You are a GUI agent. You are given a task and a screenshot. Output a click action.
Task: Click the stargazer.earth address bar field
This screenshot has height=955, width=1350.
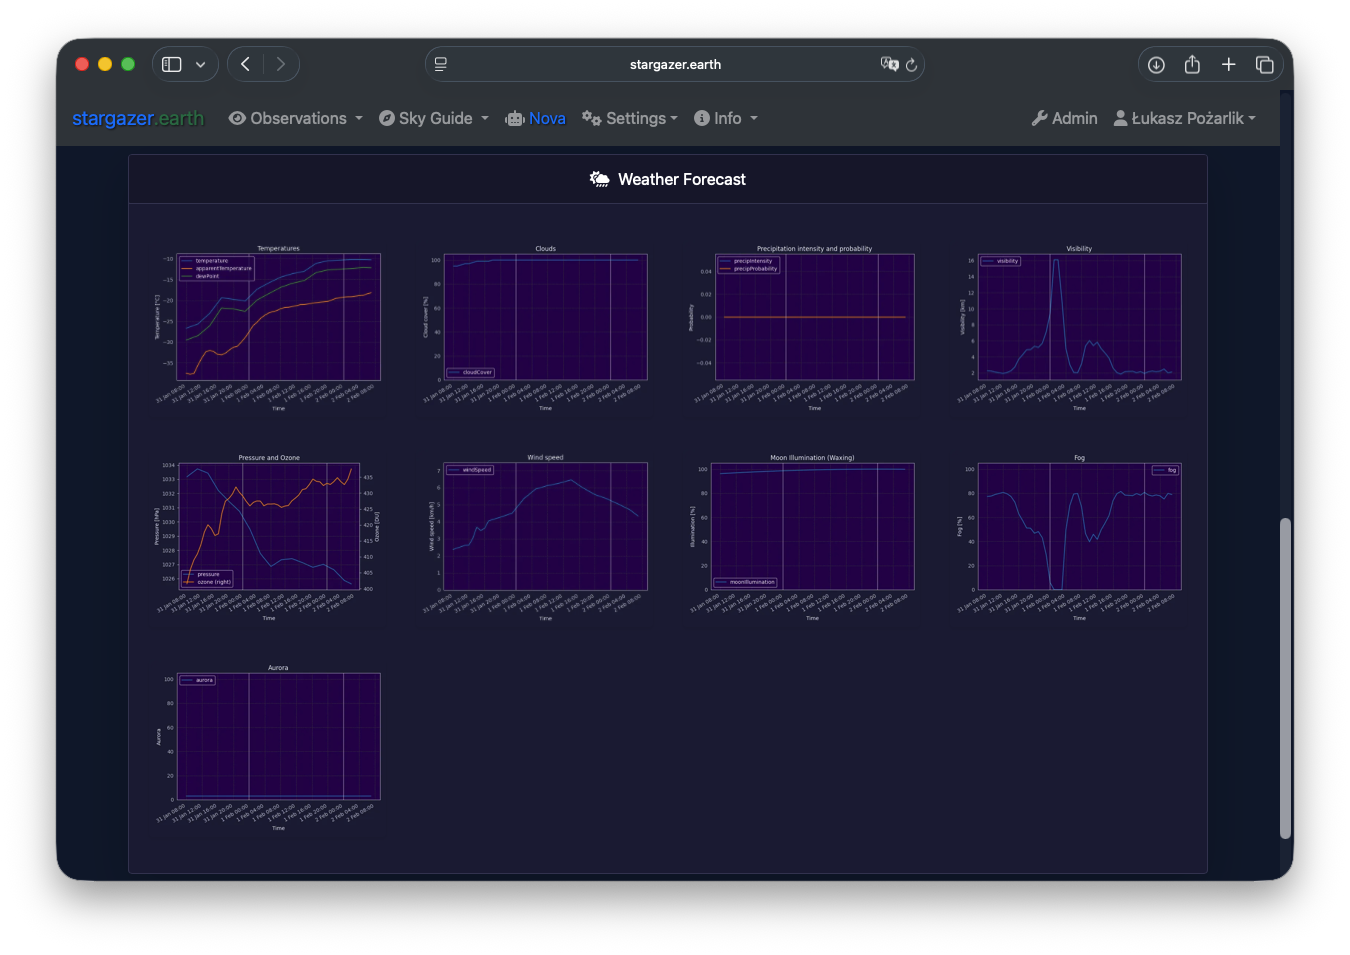point(675,65)
